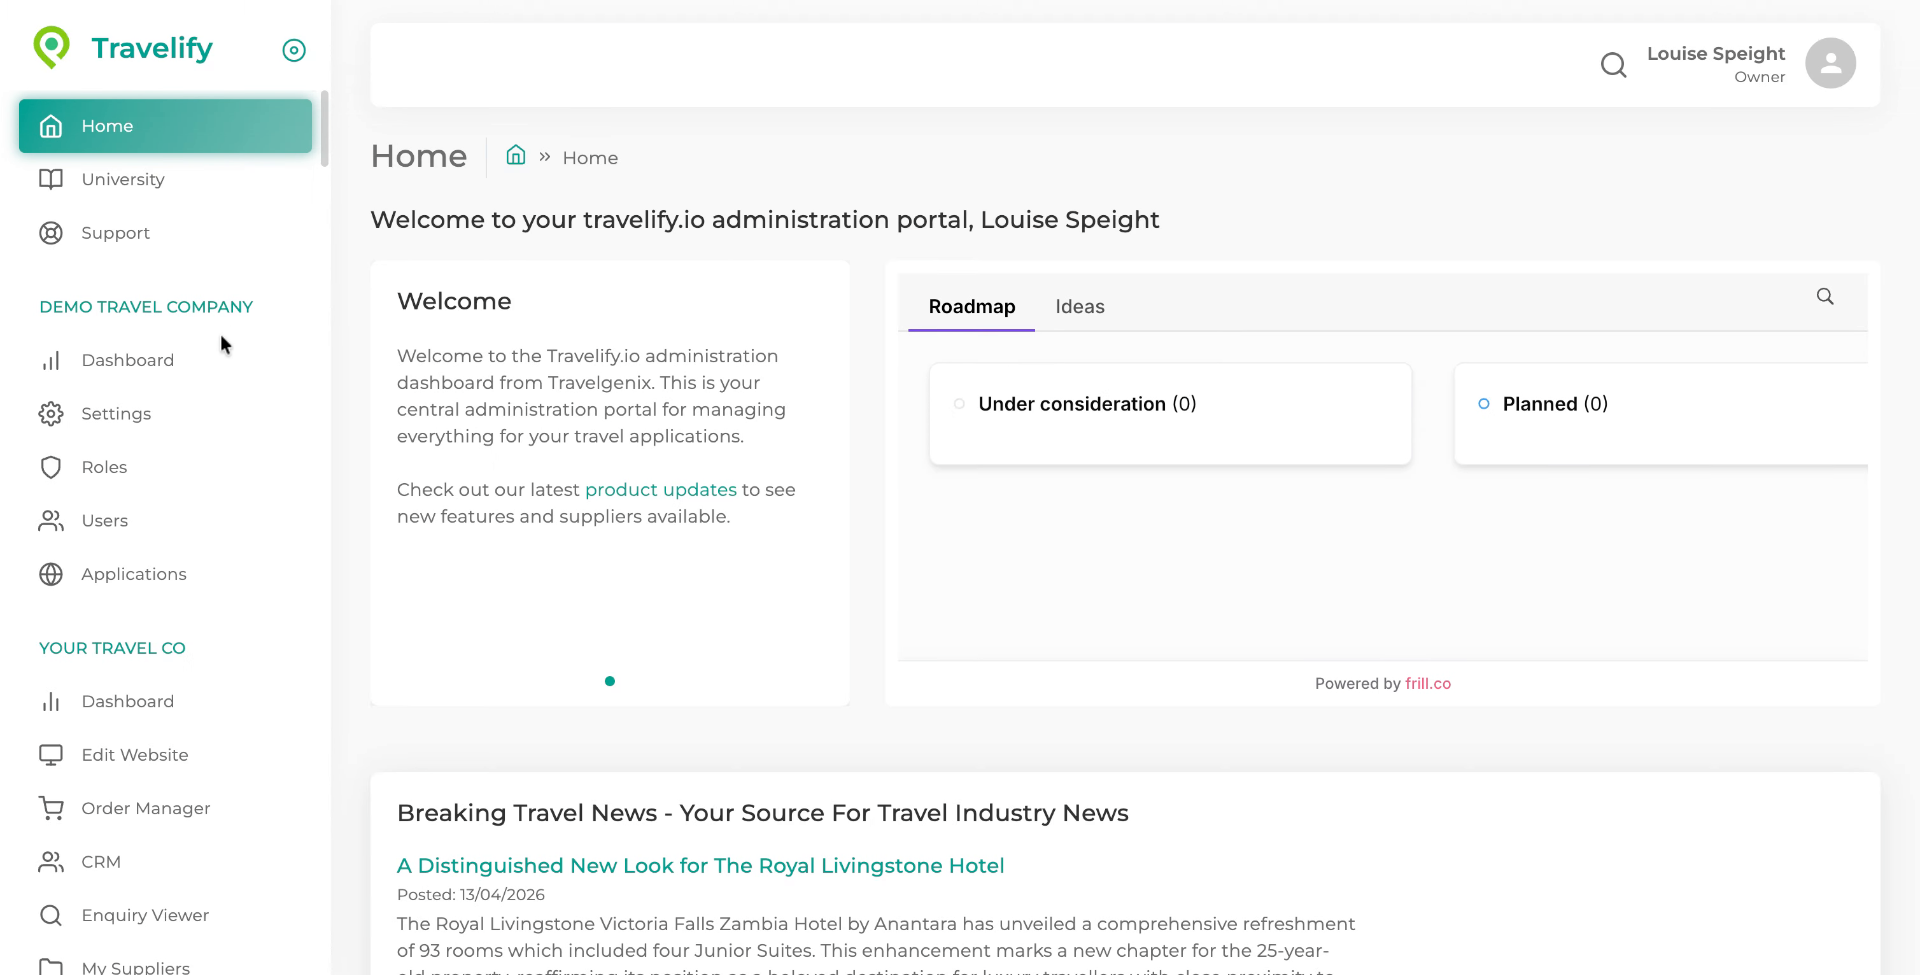The width and height of the screenshot is (1920, 975).
Task: Open the University menu item
Action: point(165,179)
